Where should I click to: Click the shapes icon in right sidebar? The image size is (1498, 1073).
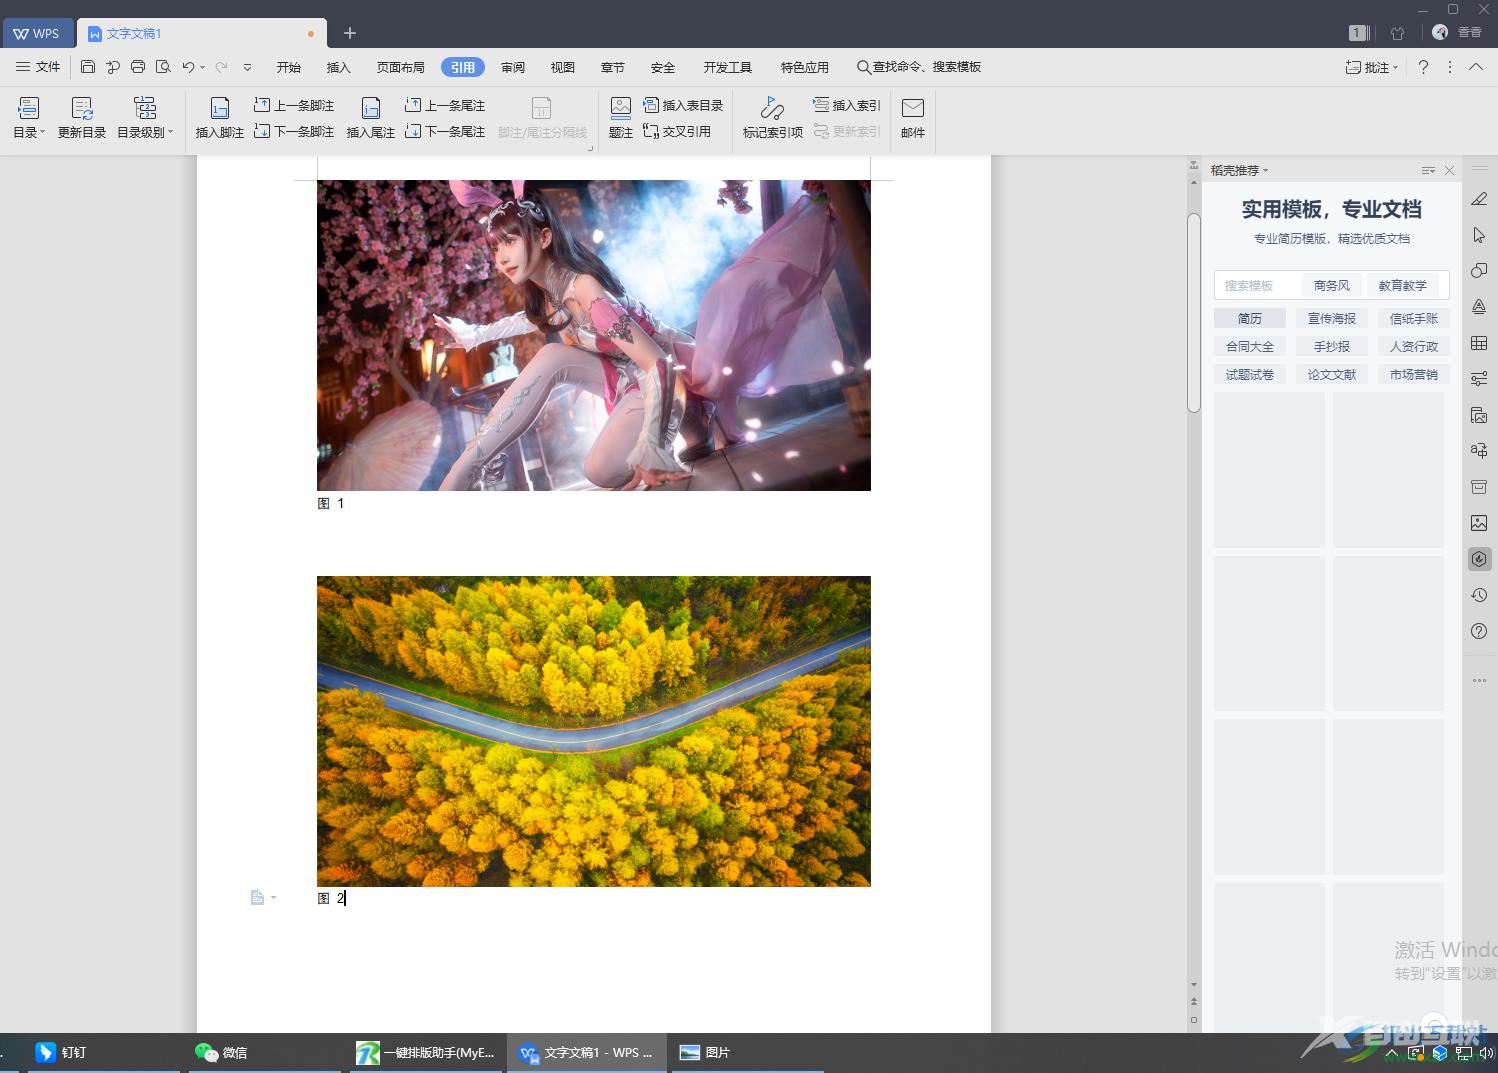coord(1479,271)
